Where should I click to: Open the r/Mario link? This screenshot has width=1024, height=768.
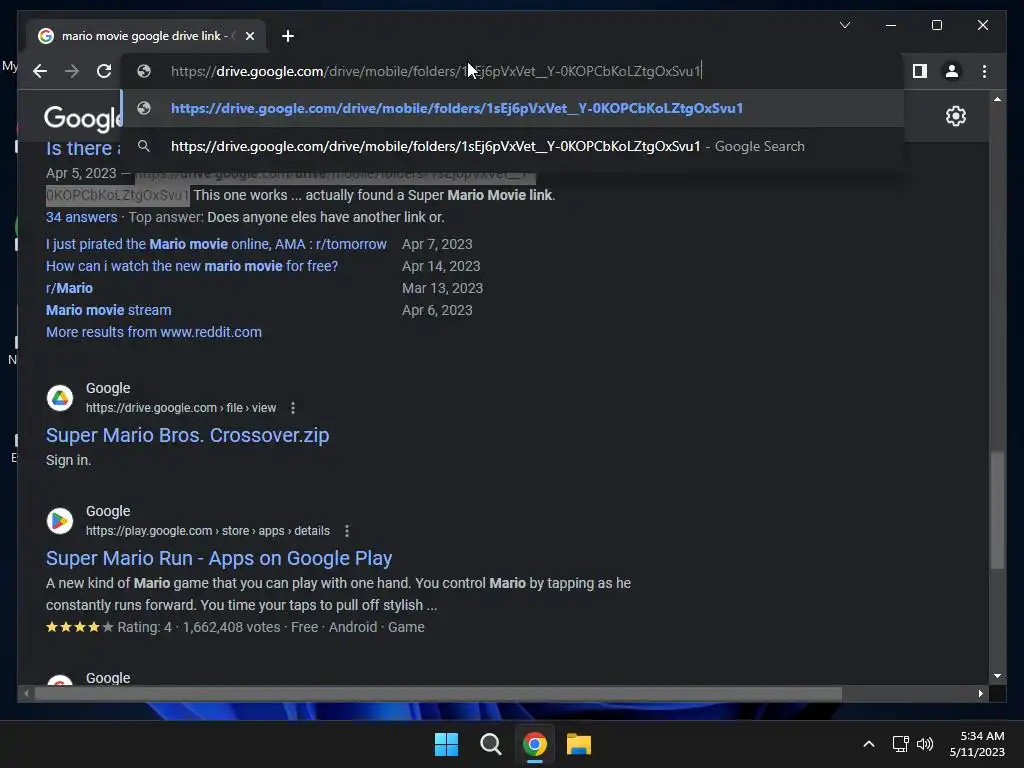coord(69,288)
